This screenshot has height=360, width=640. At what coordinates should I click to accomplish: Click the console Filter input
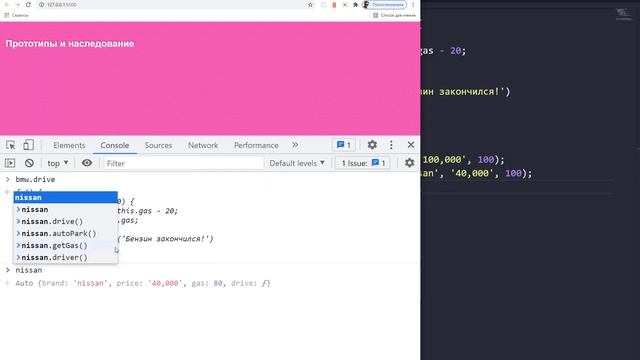[183, 163]
